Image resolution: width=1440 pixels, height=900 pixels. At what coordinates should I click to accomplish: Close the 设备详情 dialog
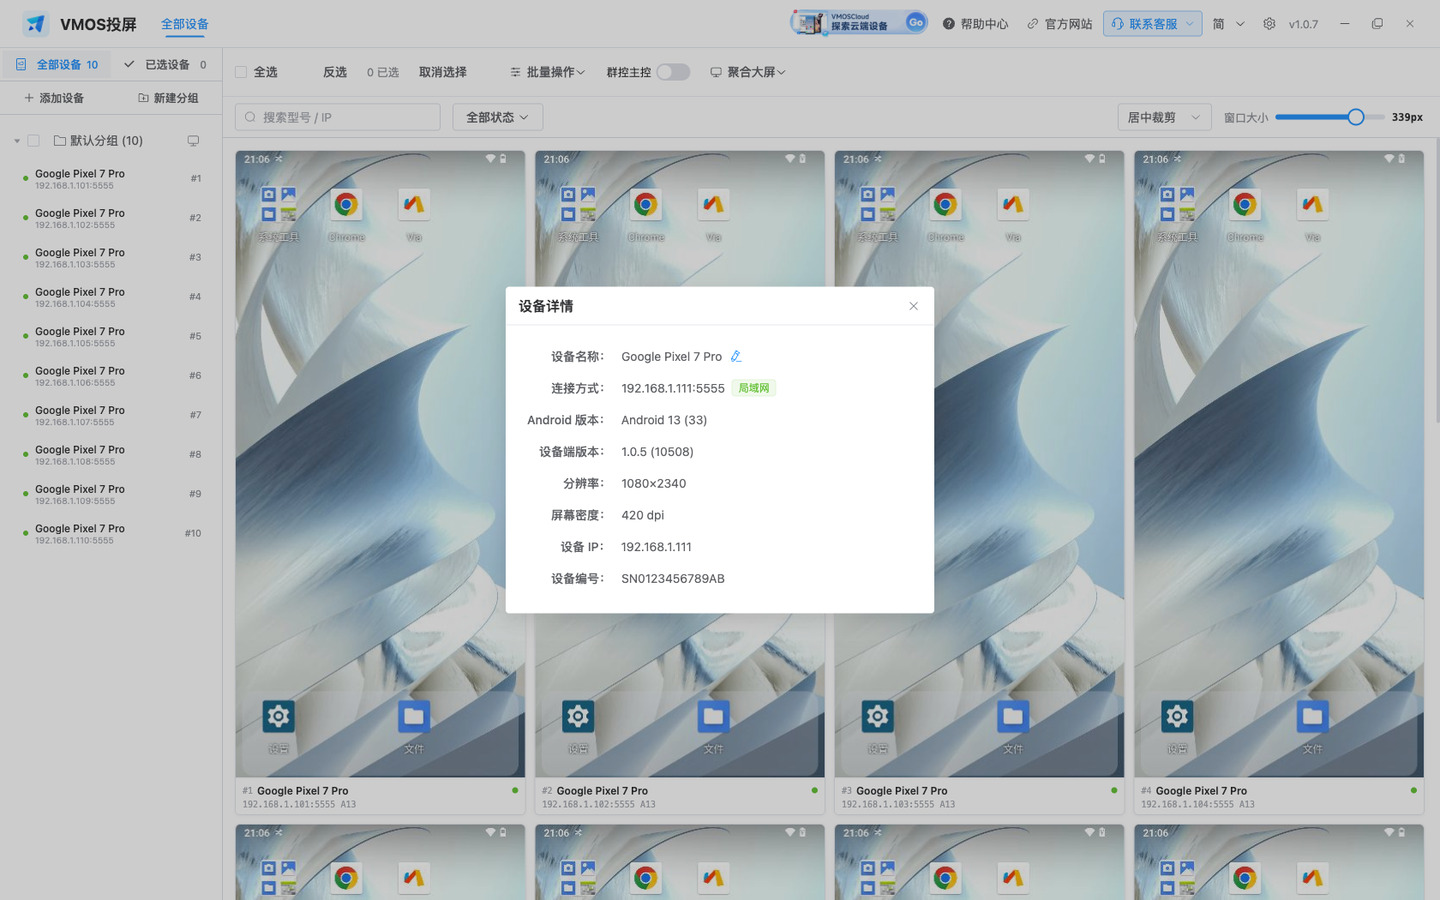913,306
